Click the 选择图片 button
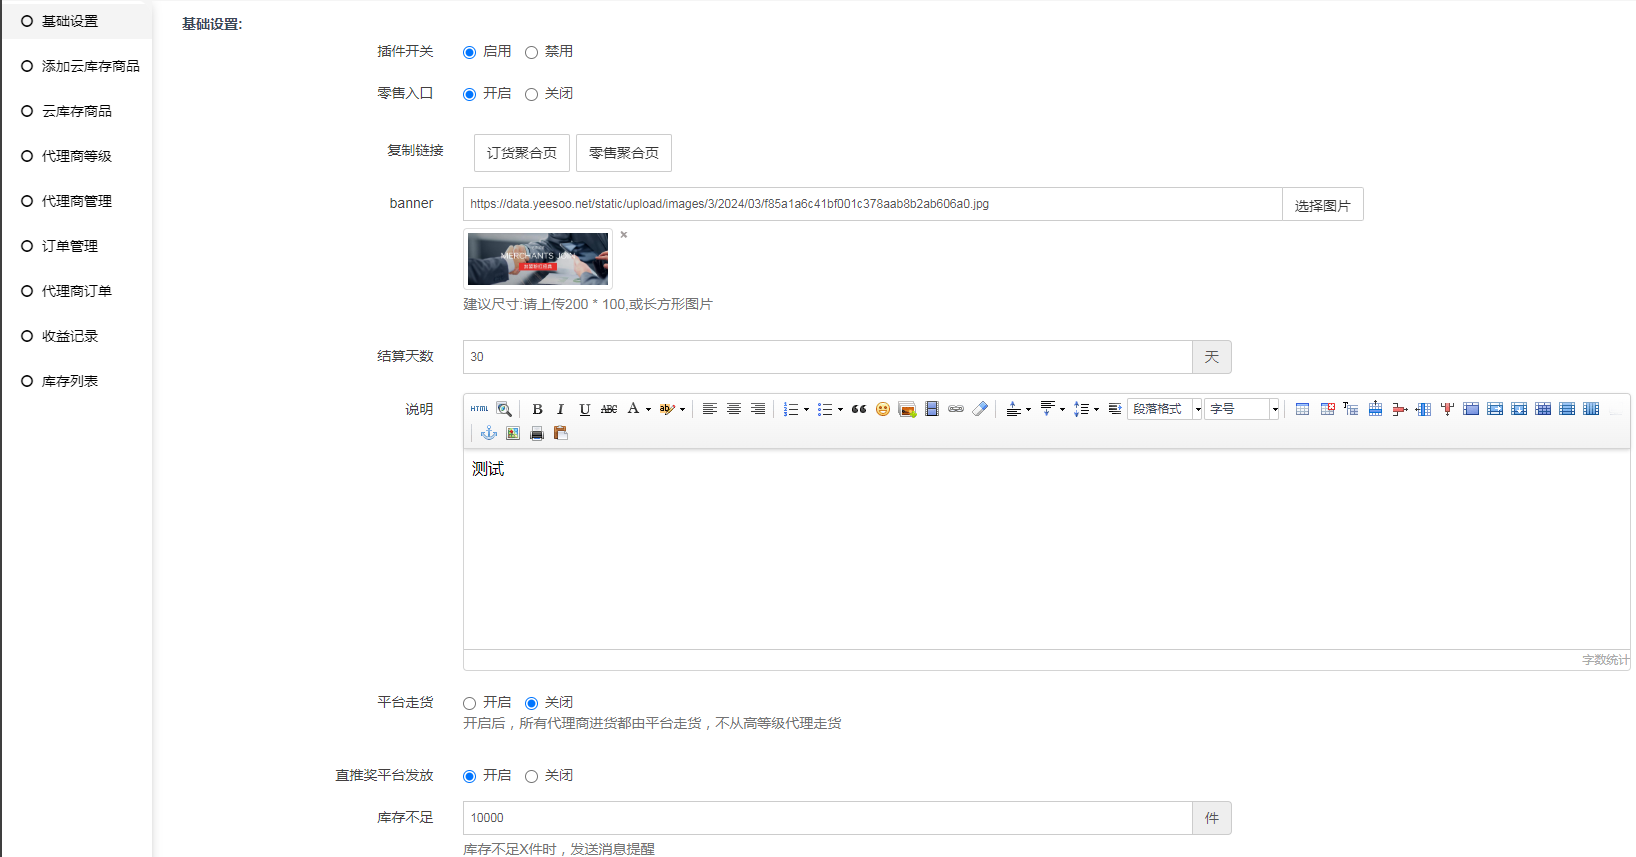This screenshot has height=857, width=1636. coord(1322,205)
